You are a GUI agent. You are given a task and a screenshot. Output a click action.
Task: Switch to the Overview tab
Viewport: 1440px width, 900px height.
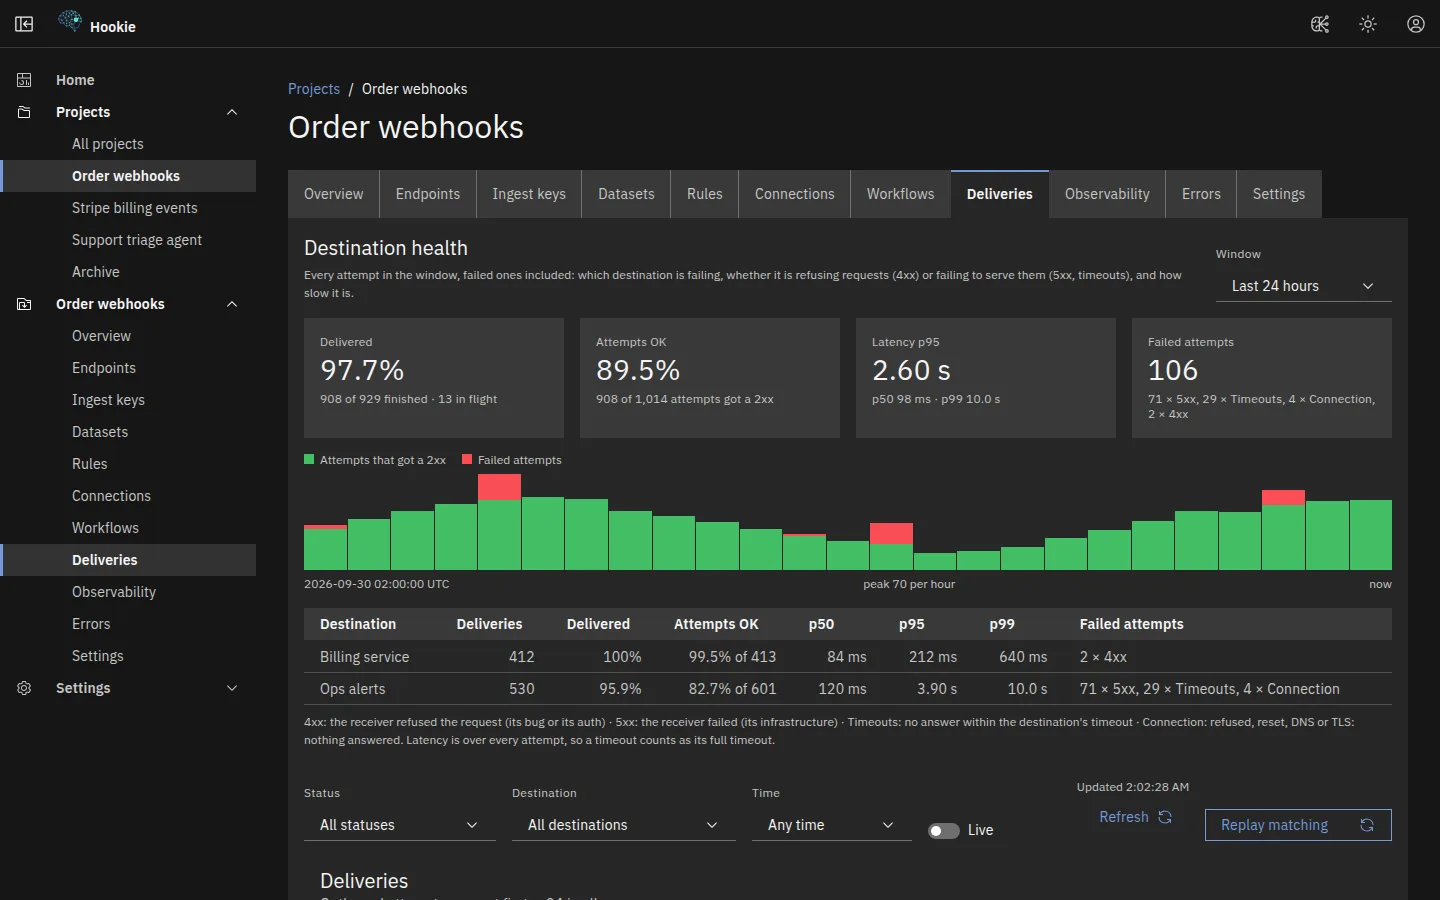pyautogui.click(x=334, y=194)
